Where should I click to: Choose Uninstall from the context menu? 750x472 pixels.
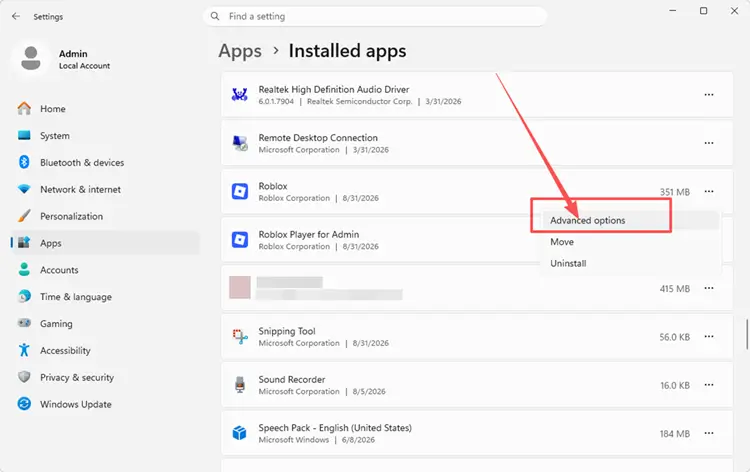630,263
